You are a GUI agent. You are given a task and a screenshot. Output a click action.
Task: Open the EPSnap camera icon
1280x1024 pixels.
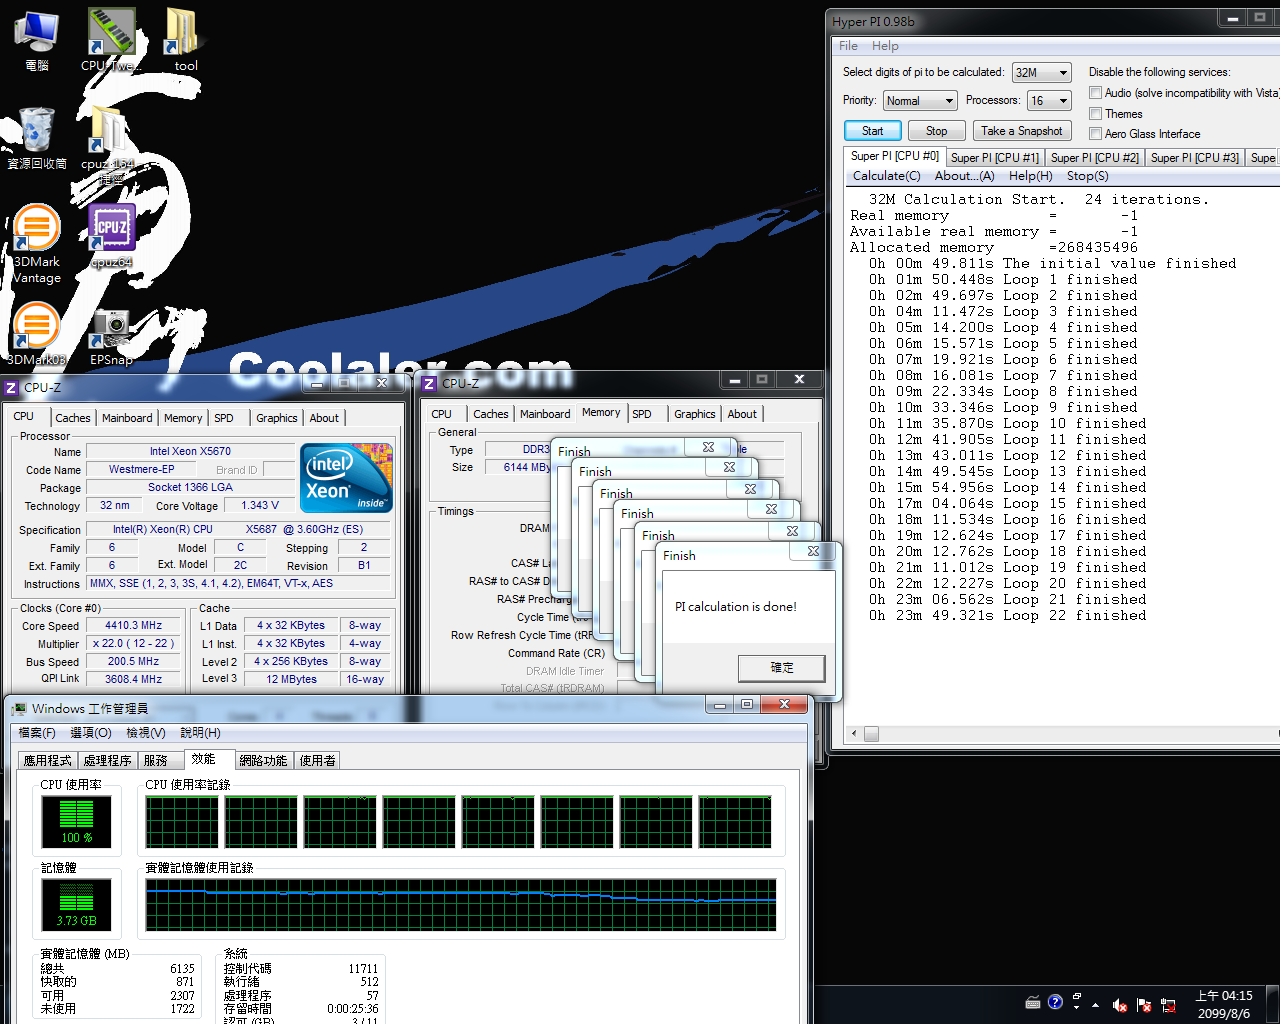[x=111, y=330]
